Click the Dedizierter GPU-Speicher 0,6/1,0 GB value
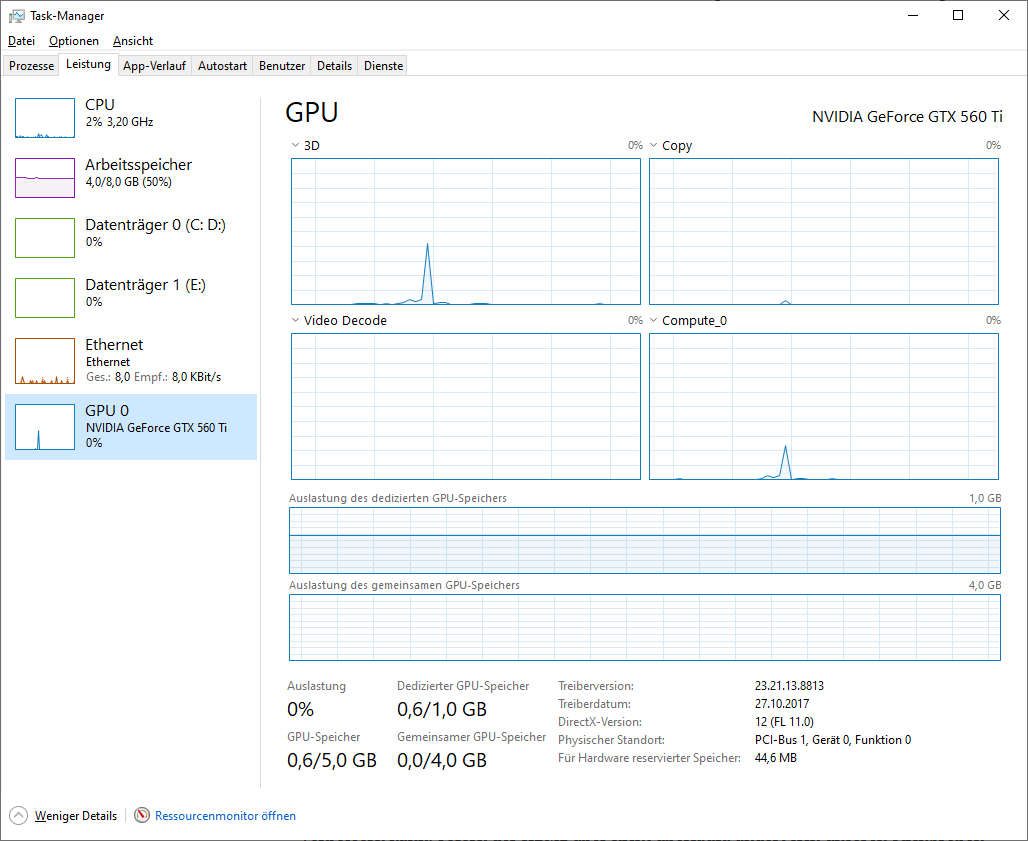Image resolution: width=1028 pixels, height=841 pixels. [442, 709]
